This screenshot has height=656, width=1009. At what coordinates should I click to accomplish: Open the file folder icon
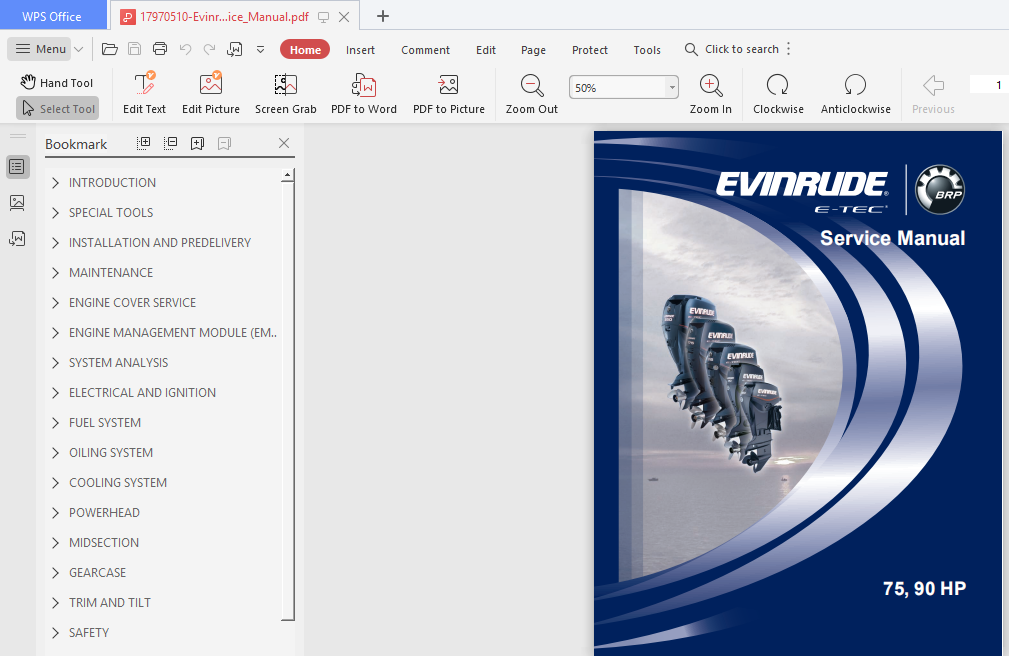[x=109, y=49]
